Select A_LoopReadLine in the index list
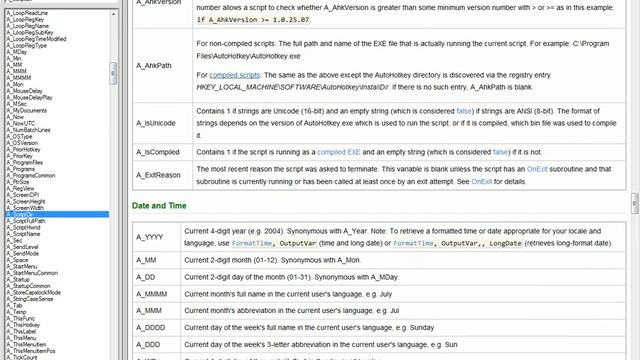This screenshot has width=640, height=360. coord(27,13)
